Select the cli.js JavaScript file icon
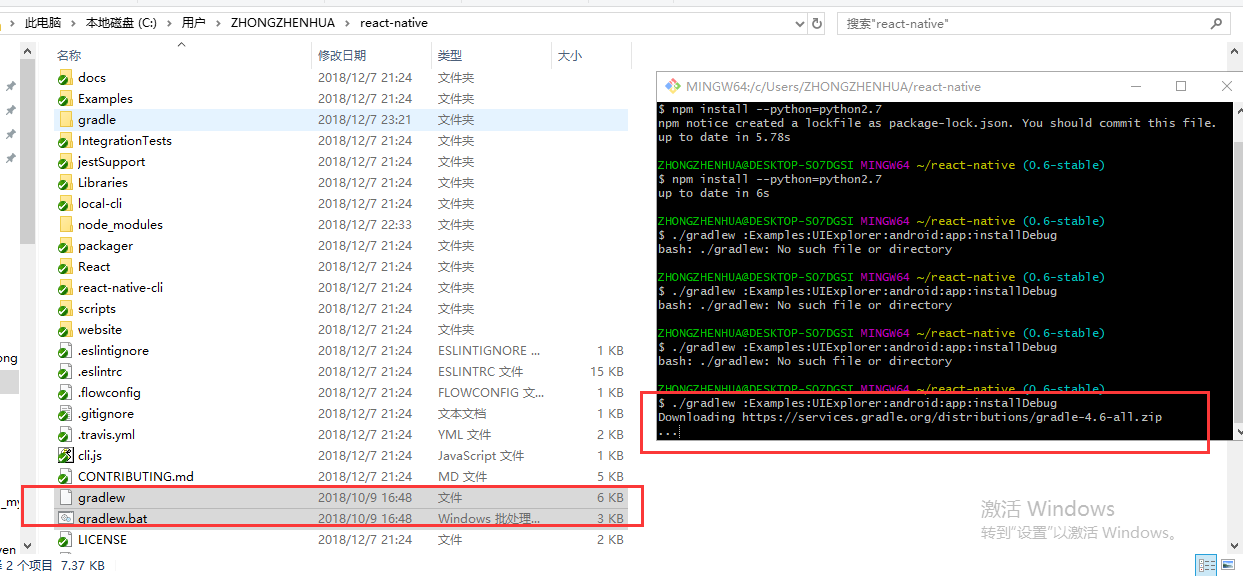Viewport: 1243px width, 576px height. click(x=65, y=456)
